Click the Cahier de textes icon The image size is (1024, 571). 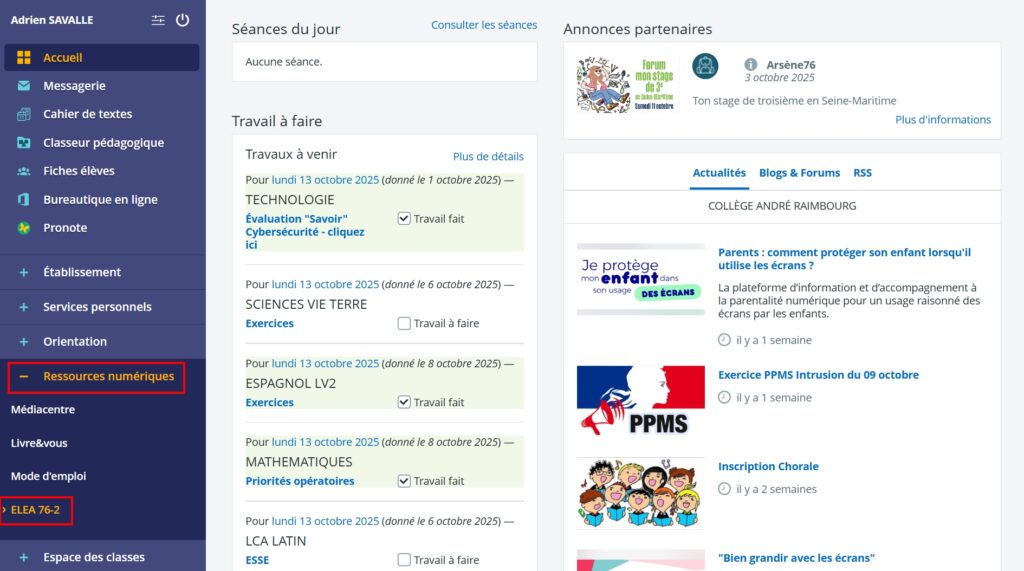24,114
